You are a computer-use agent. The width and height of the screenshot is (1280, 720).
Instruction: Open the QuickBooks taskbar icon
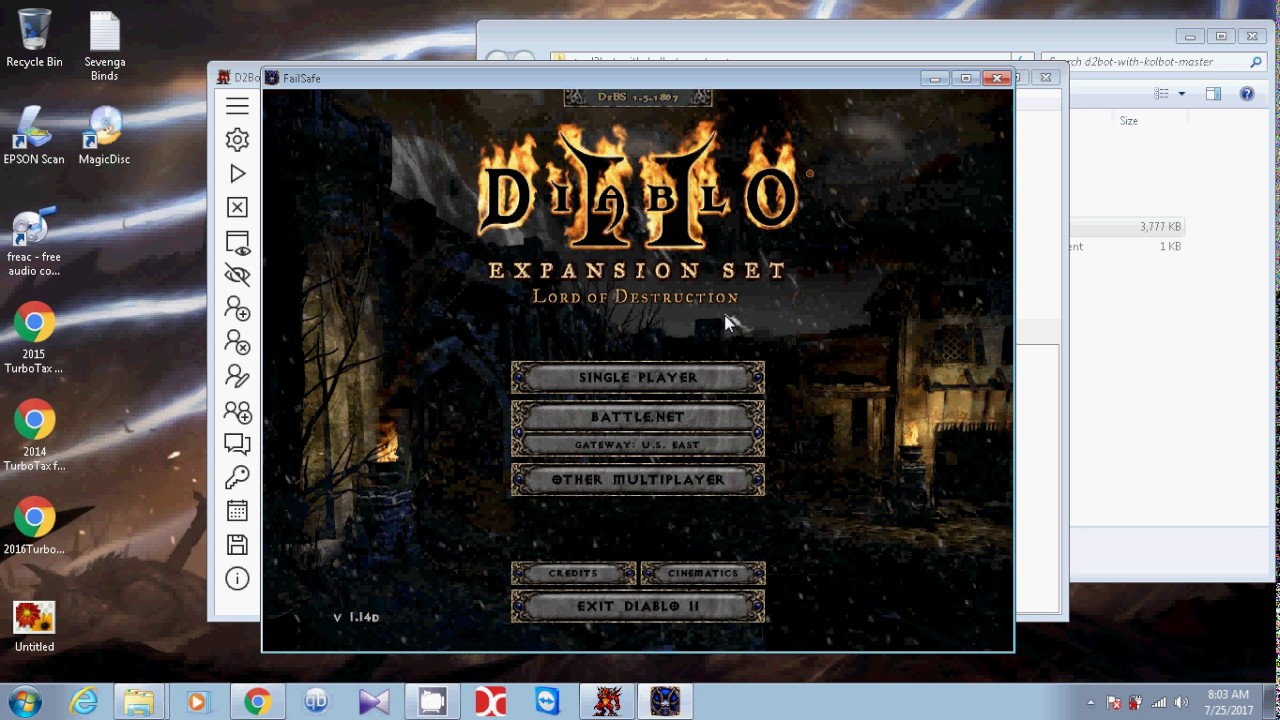tap(316, 702)
